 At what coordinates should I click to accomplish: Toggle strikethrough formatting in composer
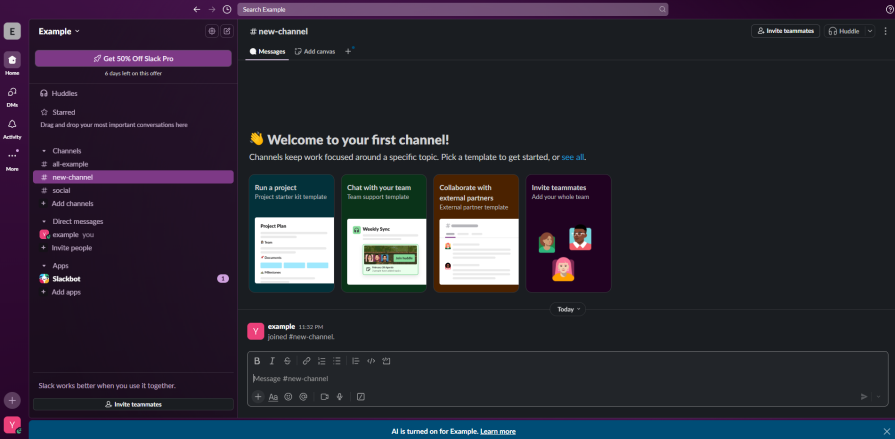287,361
